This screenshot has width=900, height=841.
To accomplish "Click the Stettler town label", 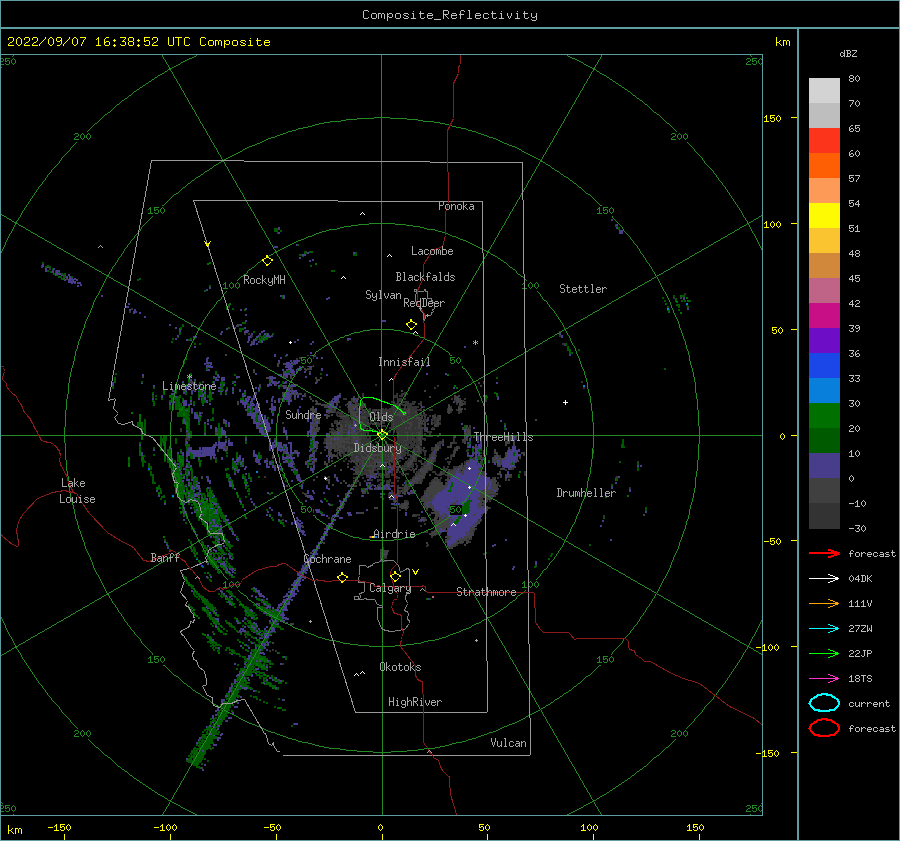I will tap(583, 289).
